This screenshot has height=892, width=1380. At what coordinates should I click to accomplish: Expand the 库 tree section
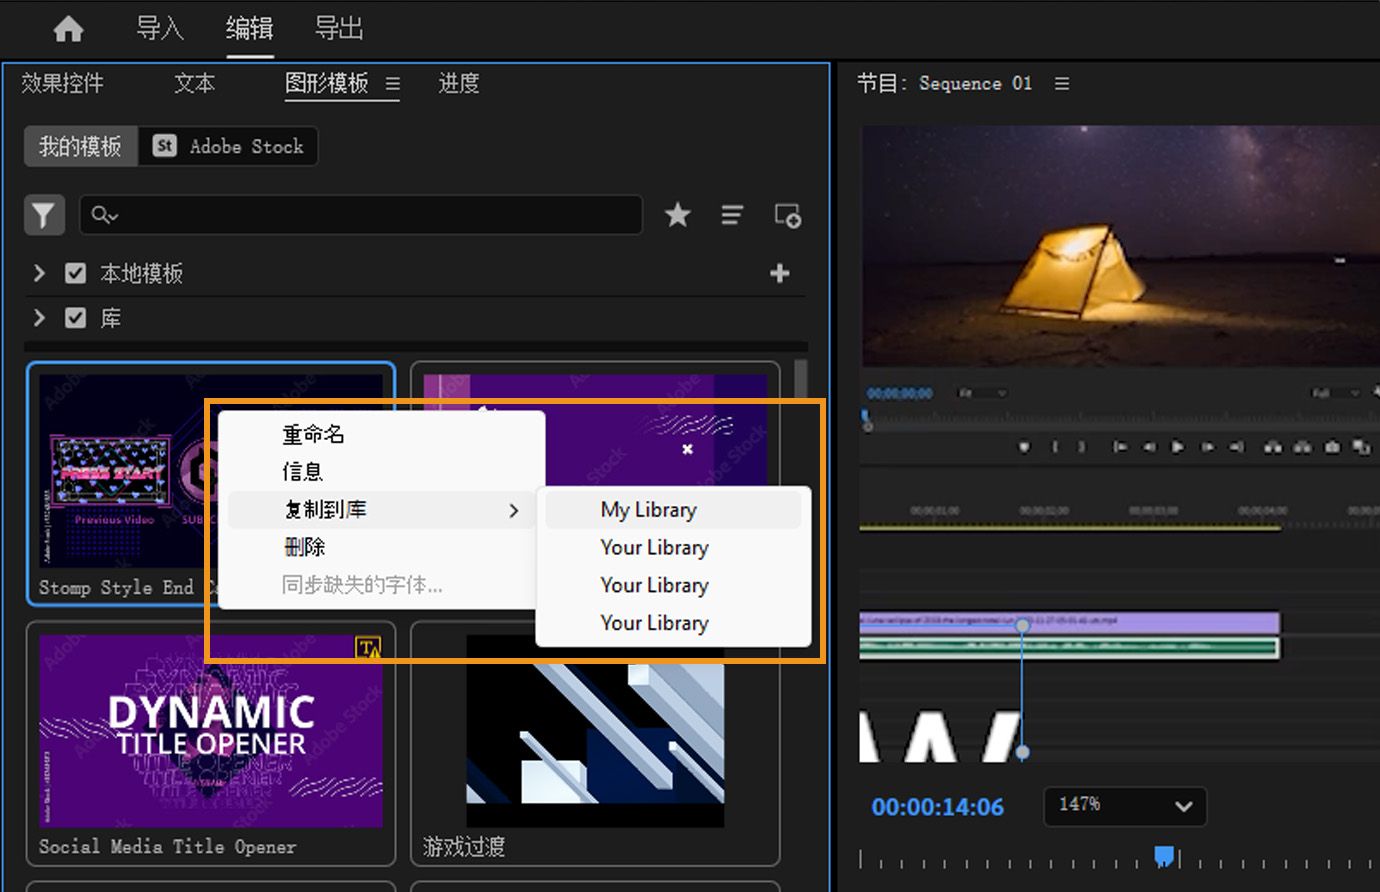coord(39,318)
